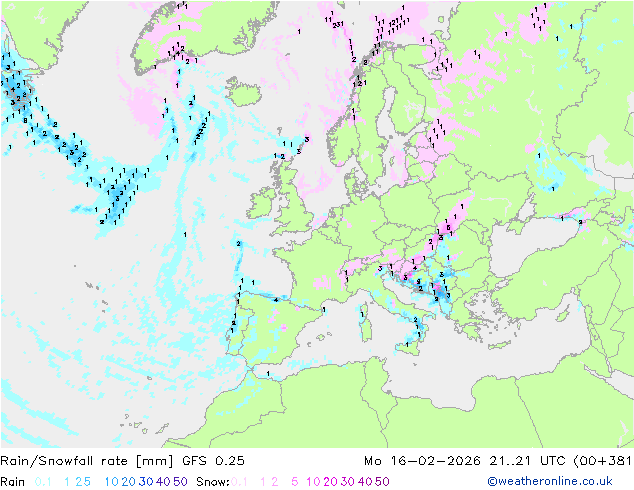Select snow legend value 10
Viewport: 634px width, 490px height.
tap(313, 482)
